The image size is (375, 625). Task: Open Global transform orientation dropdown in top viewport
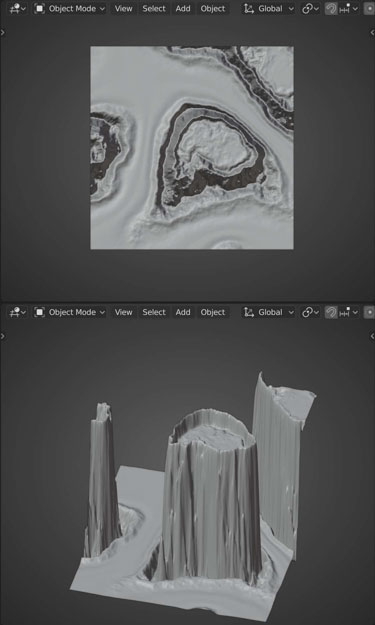269,8
